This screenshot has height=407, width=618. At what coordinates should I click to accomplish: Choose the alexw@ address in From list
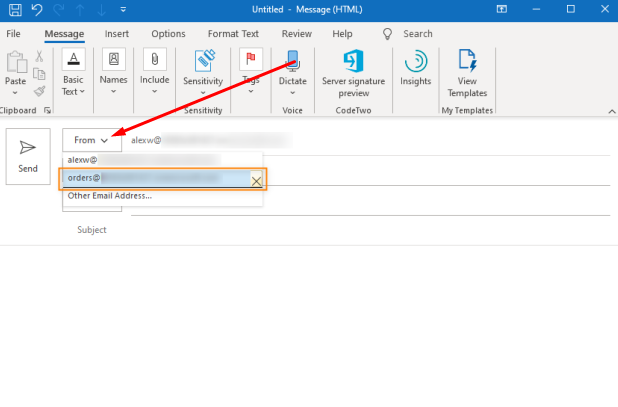162,160
